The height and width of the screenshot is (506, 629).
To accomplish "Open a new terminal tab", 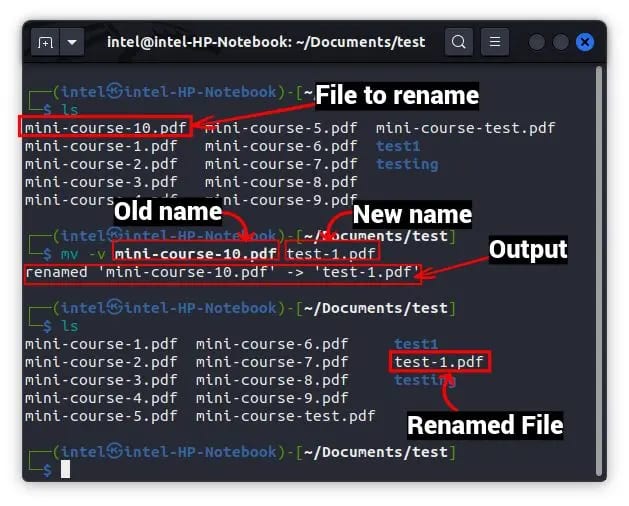I will (x=45, y=42).
